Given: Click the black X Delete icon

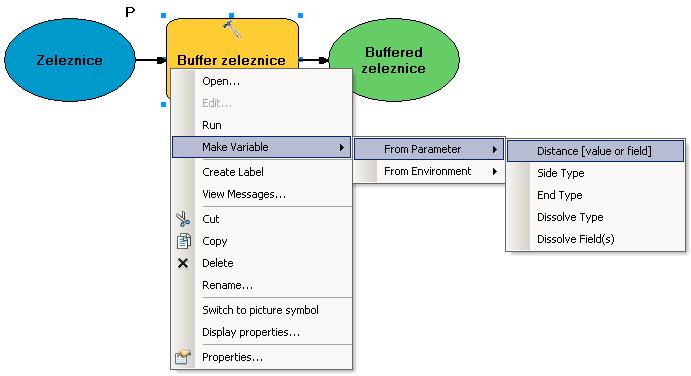Looking at the screenshot, I should [182, 263].
